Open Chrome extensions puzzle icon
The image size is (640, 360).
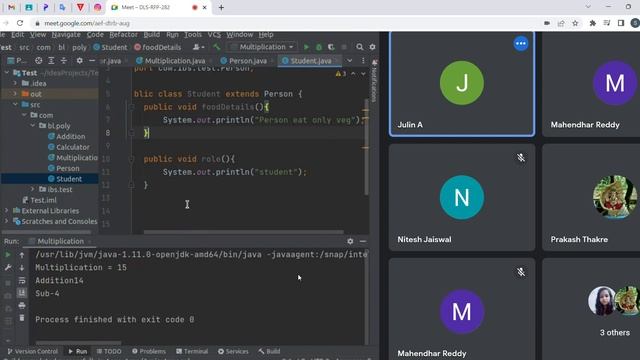point(593,23)
